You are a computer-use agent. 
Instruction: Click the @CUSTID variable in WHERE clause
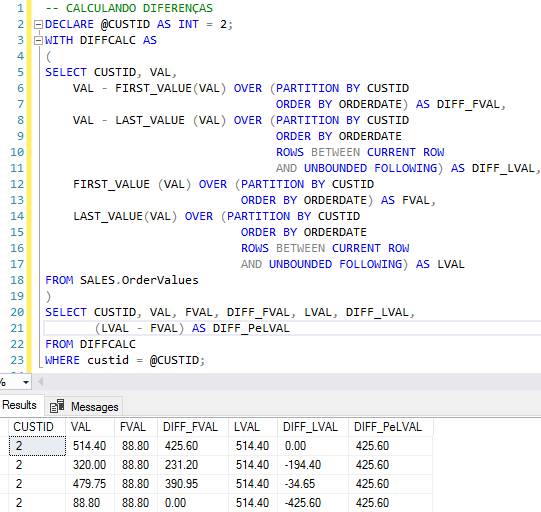click(174, 360)
